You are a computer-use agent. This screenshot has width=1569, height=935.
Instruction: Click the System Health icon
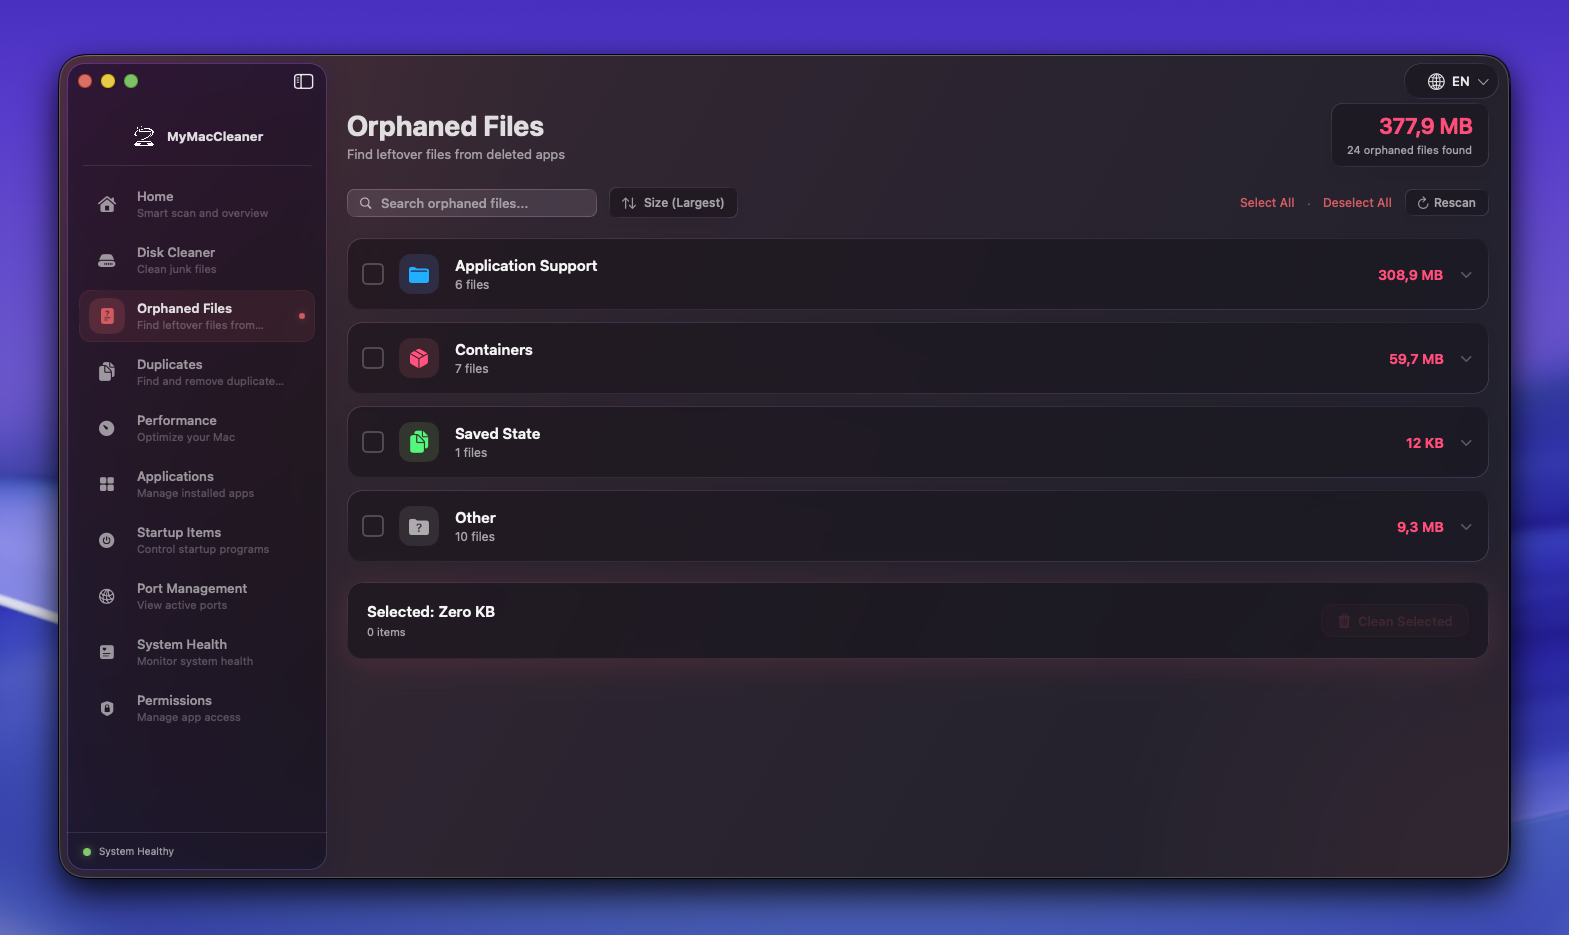[x=107, y=652]
